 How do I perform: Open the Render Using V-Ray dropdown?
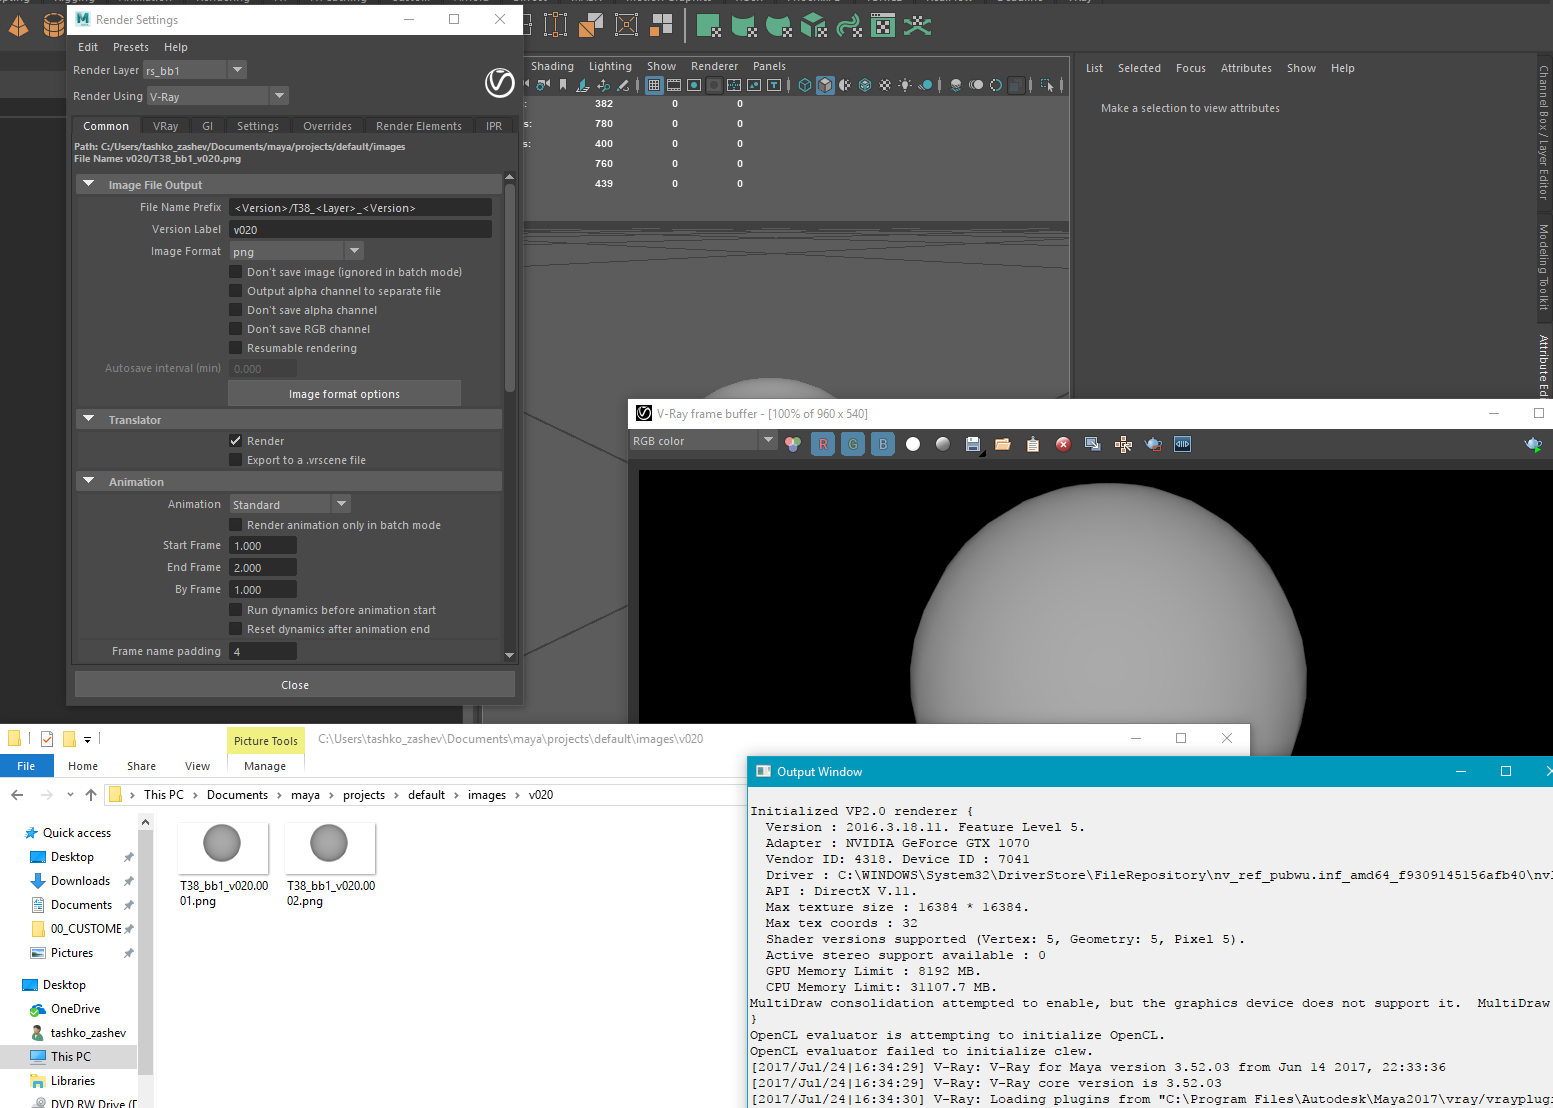[x=218, y=96]
